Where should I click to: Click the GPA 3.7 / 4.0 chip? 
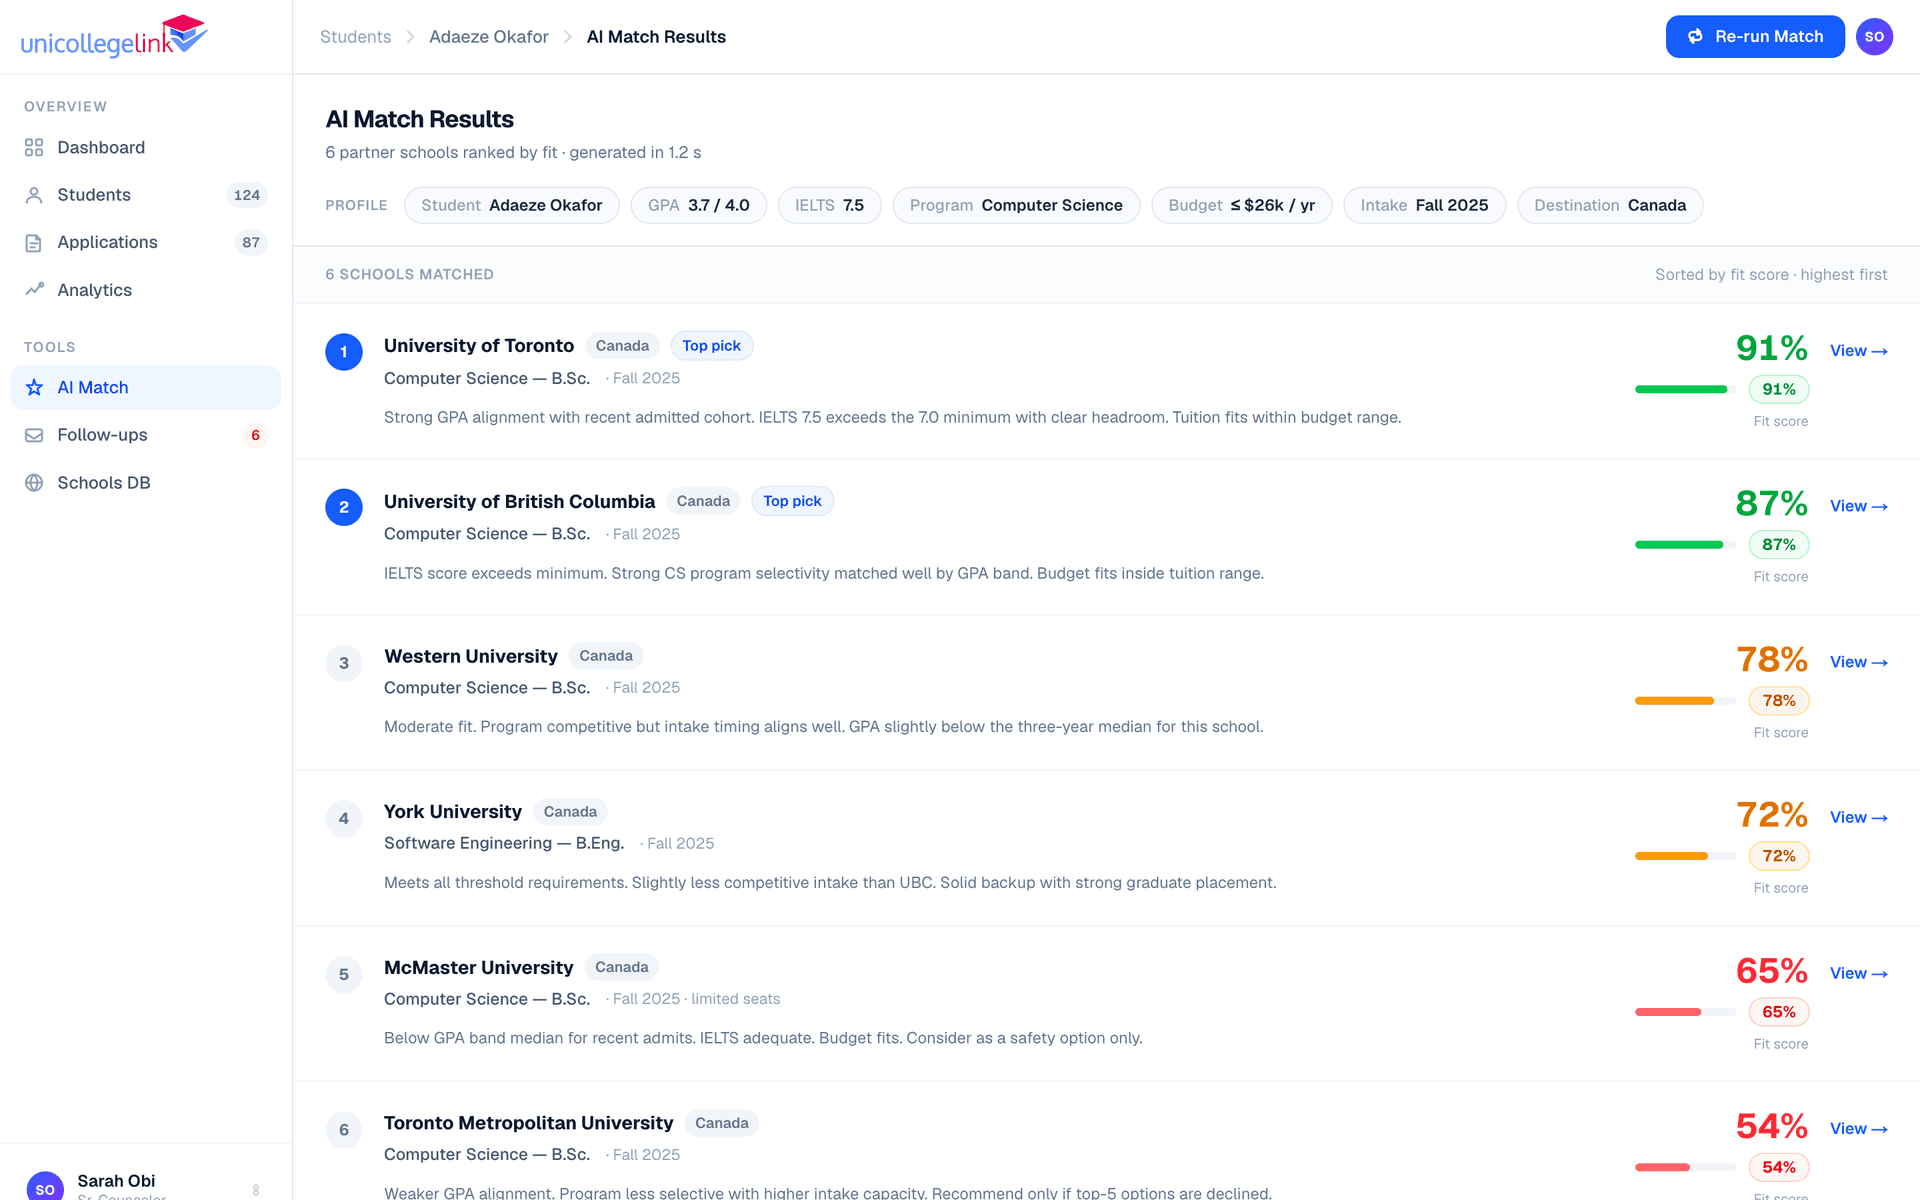tap(699, 205)
